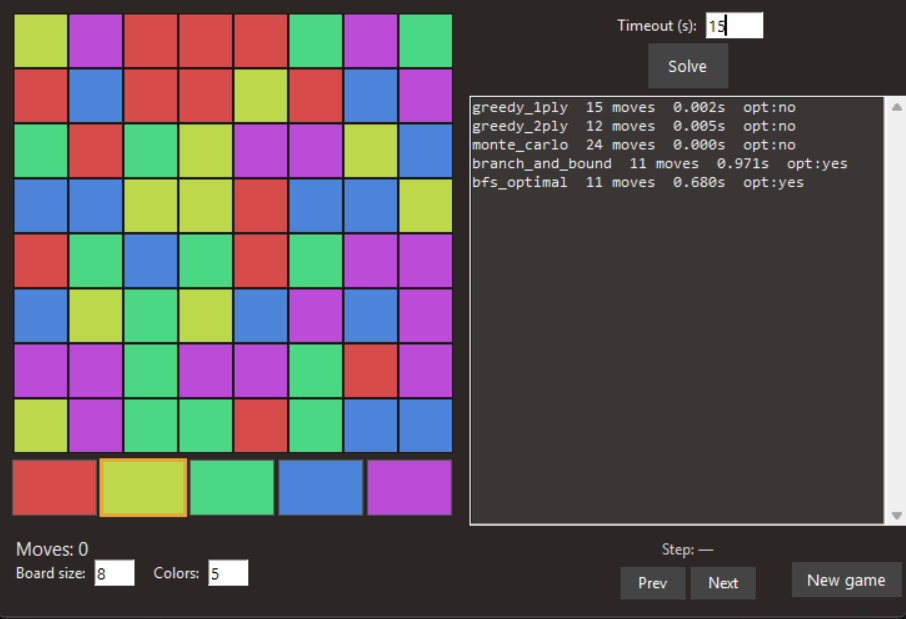The image size is (906, 619).
Task: Click the top-left corner tile of the board
Action: (41, 41)
